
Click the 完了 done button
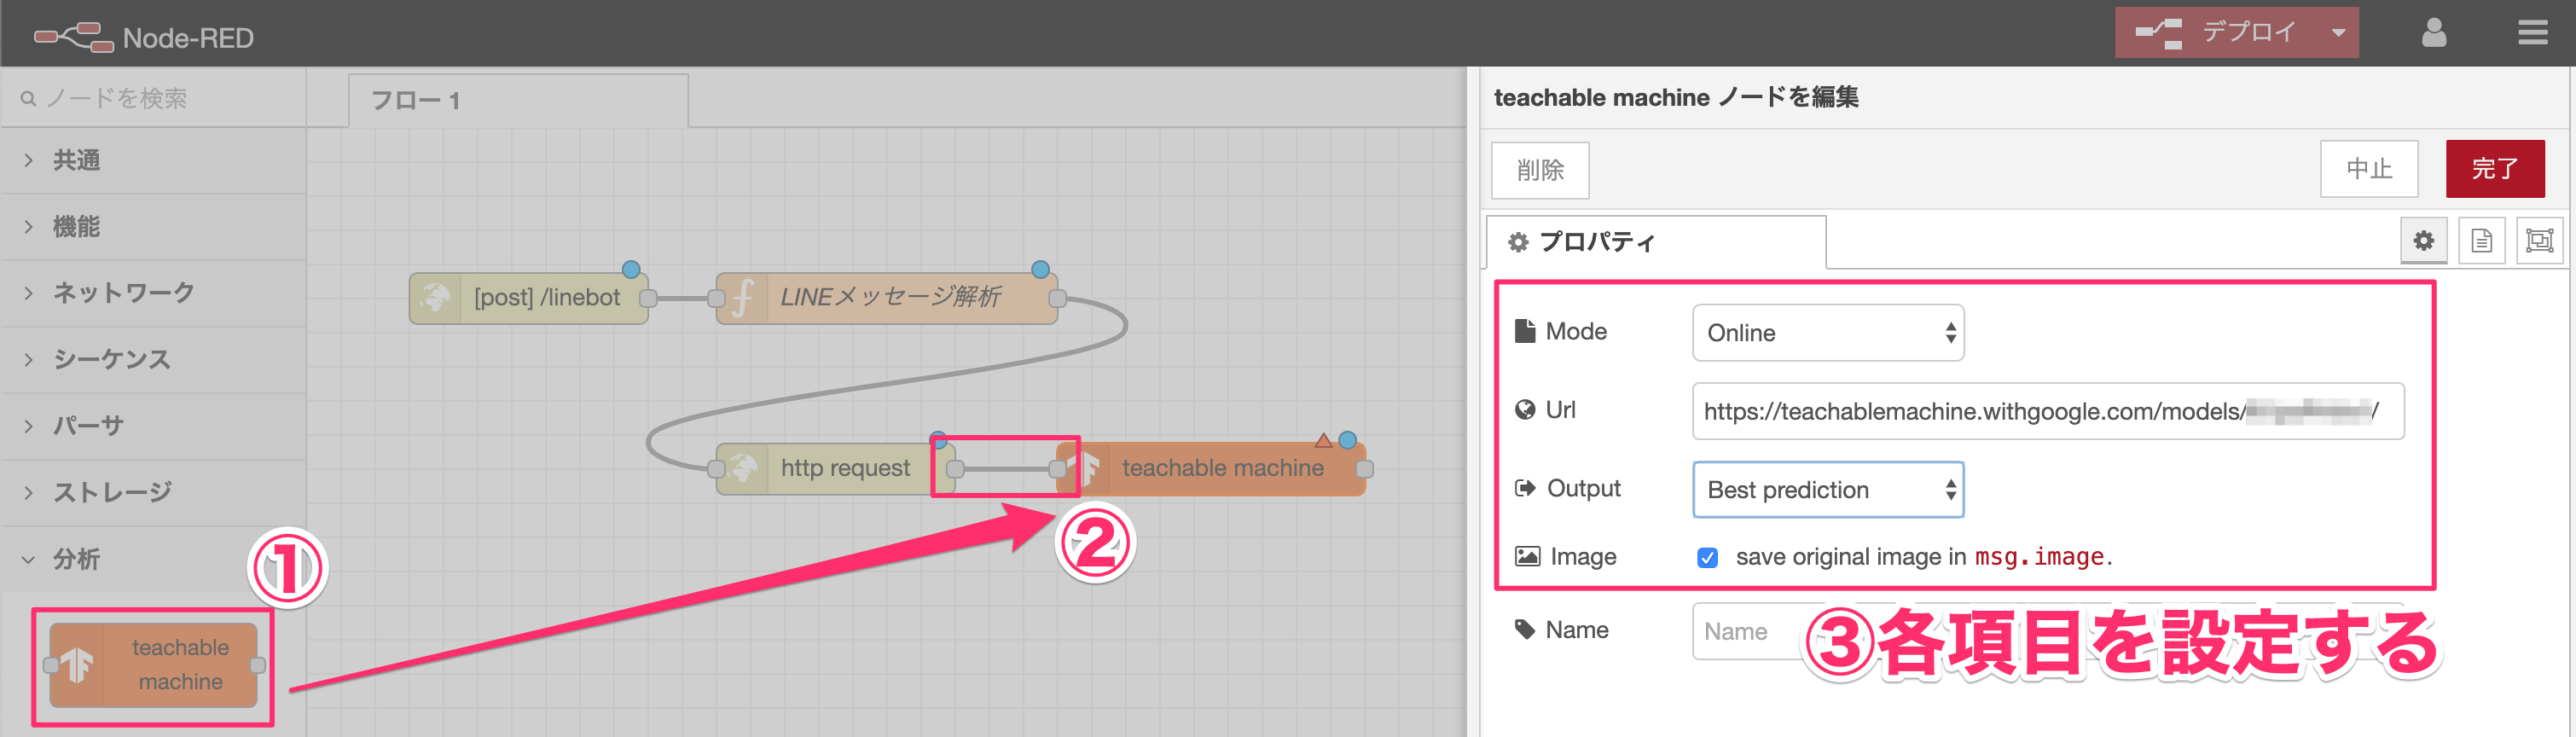(x=2495, y=169)
